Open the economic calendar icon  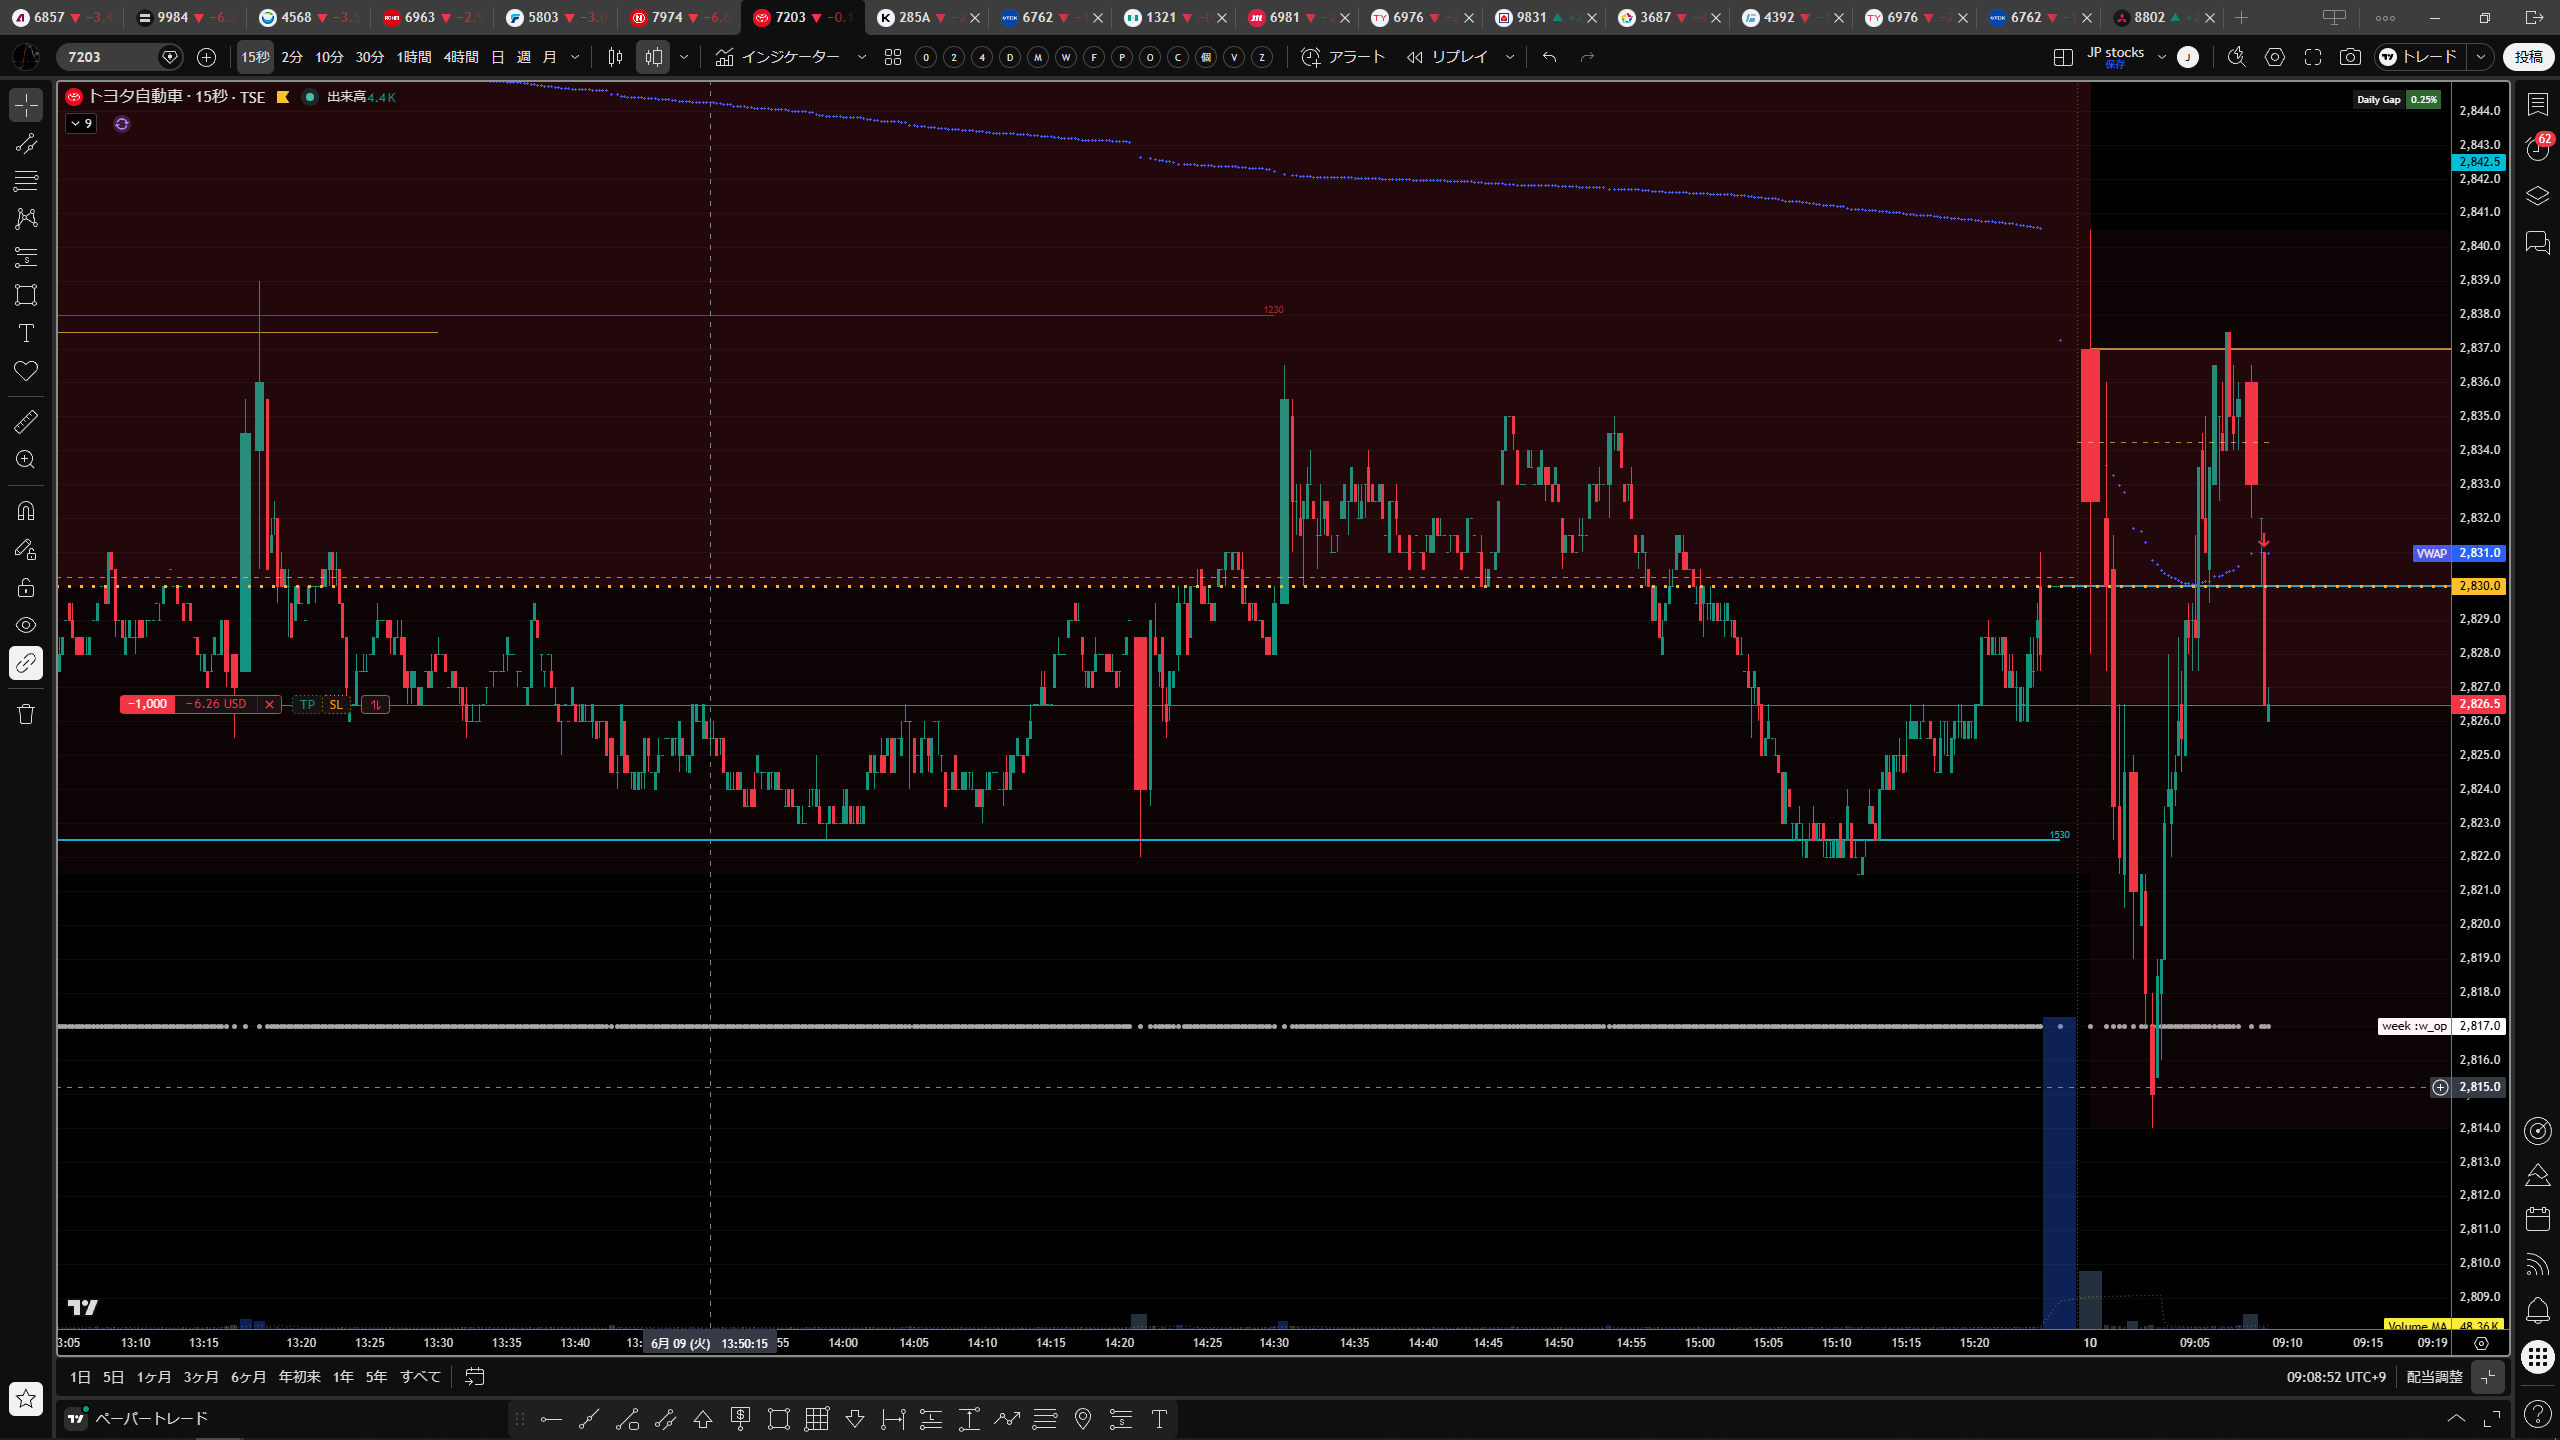click(x=2537, y=1219)
